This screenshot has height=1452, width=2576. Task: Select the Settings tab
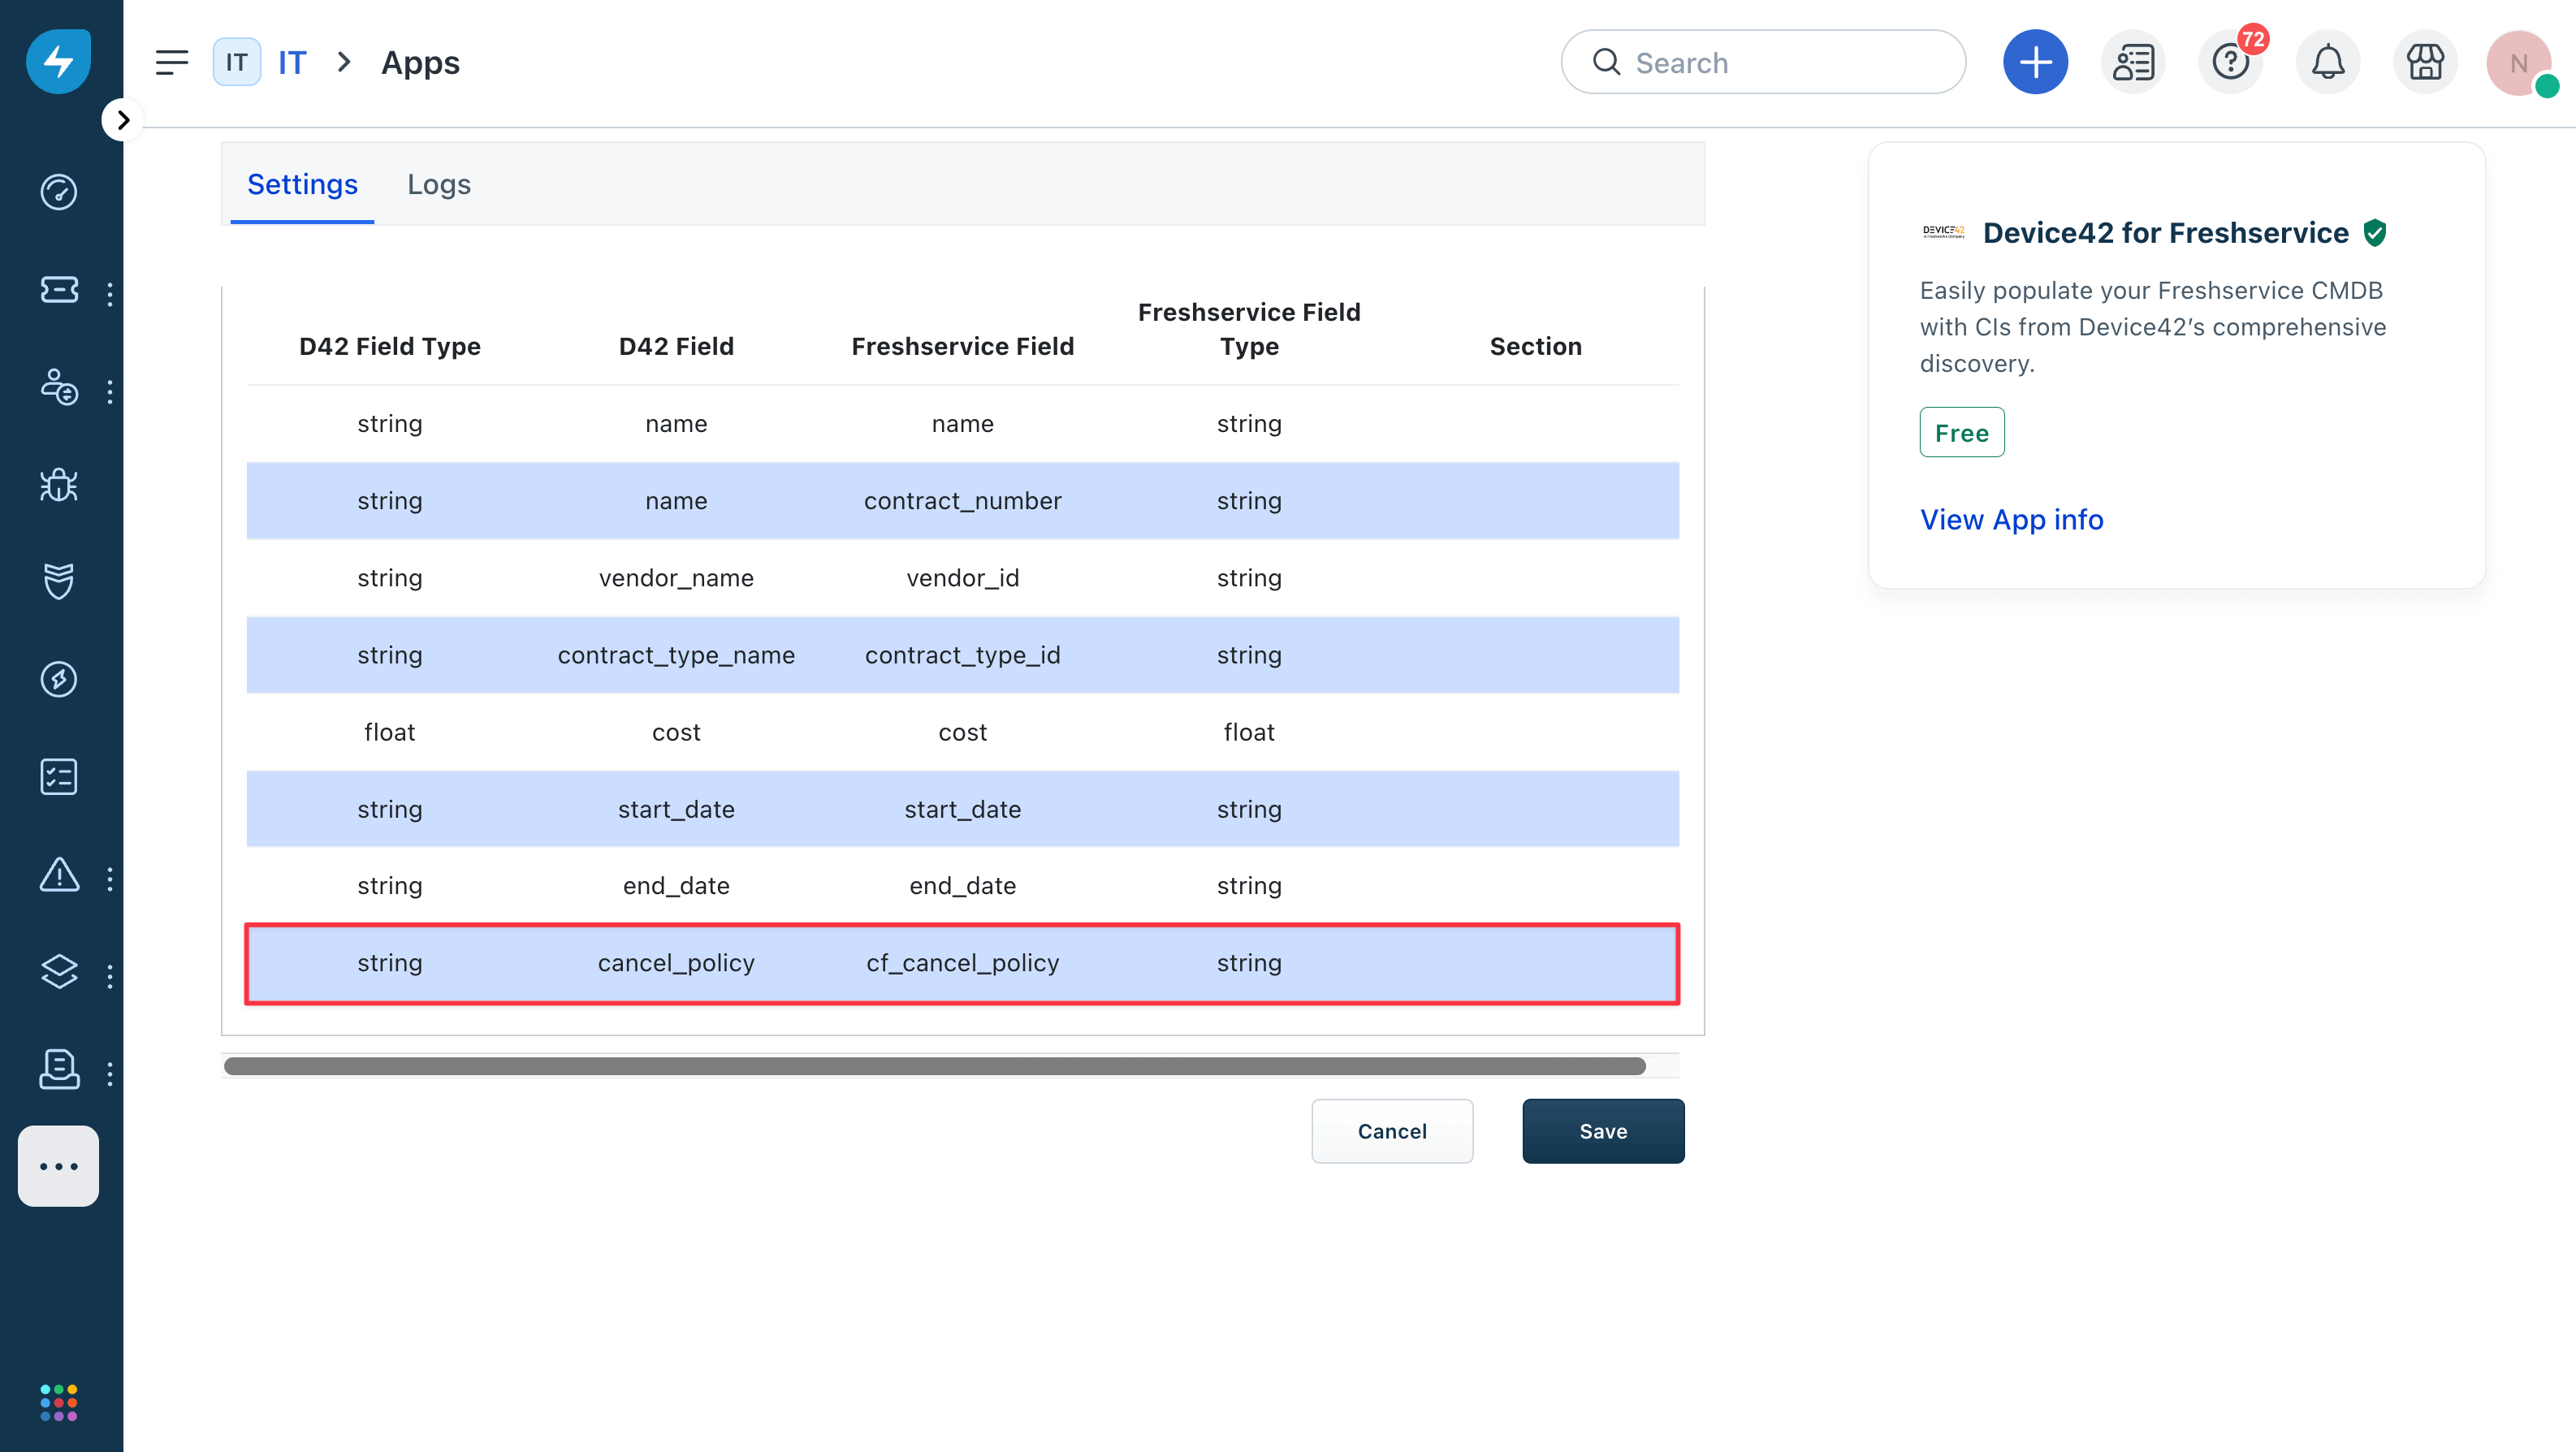tap(302, 184)
